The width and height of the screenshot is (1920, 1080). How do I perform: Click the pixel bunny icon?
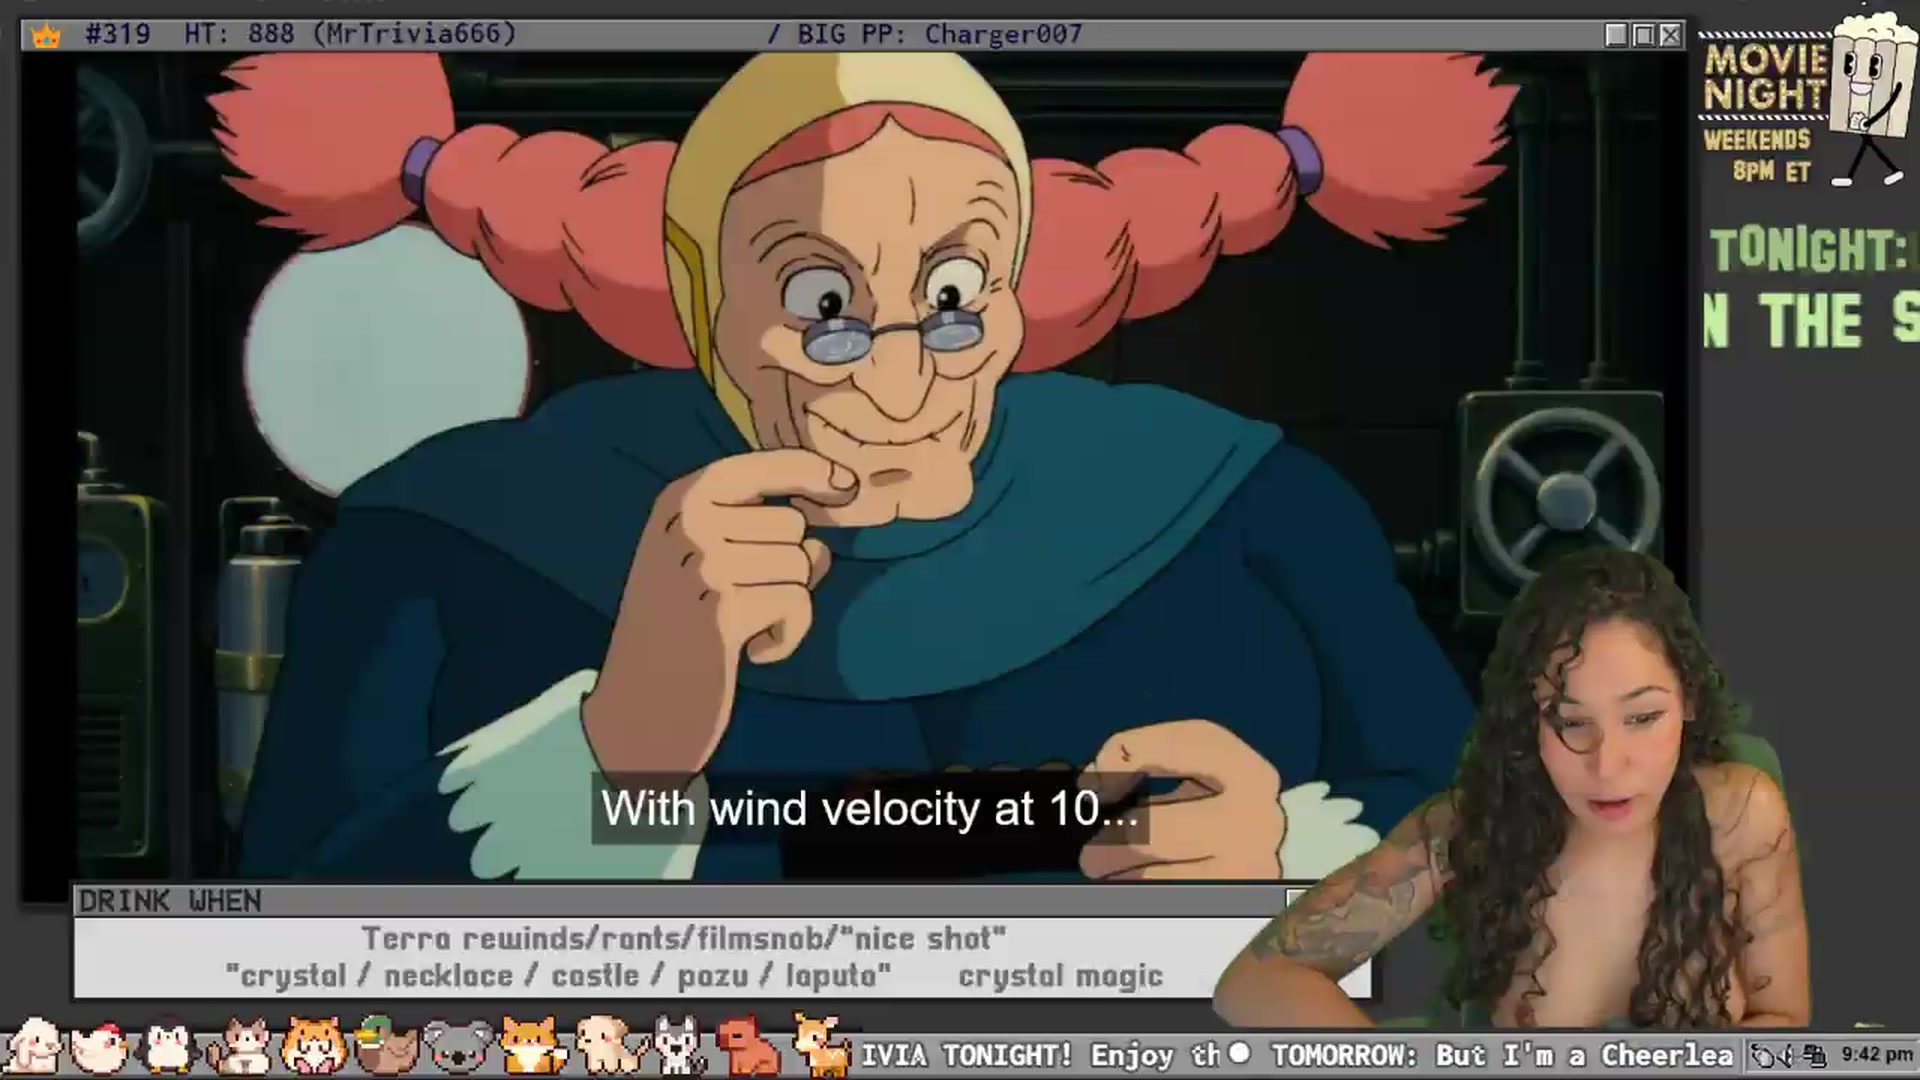coord(32,1046)
